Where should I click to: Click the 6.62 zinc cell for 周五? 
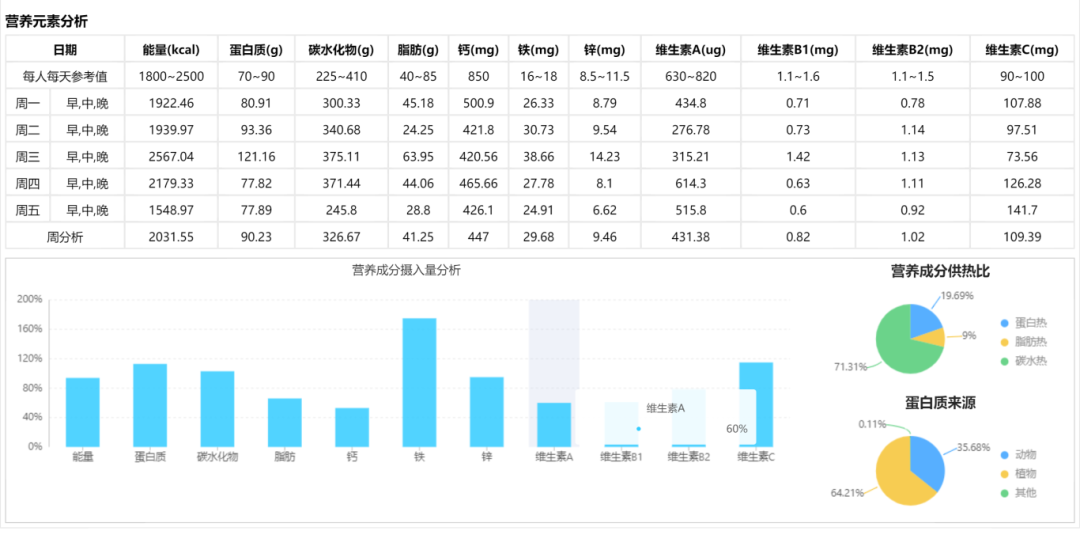click(605, 211)
